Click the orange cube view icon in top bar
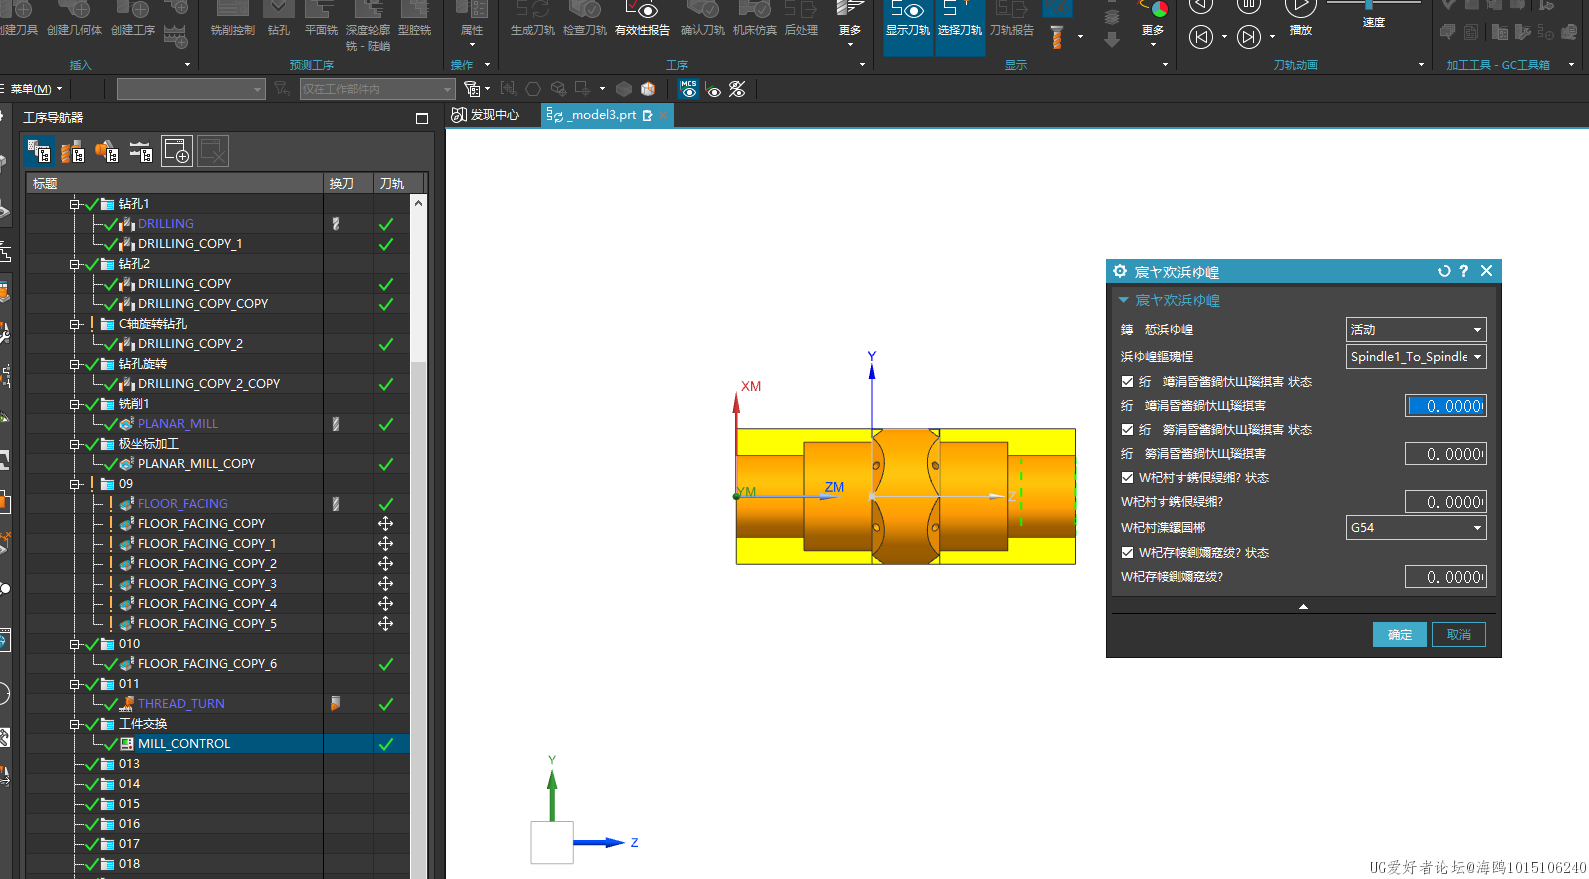The width and height of the screenshot is (1589, 879). 648,89
